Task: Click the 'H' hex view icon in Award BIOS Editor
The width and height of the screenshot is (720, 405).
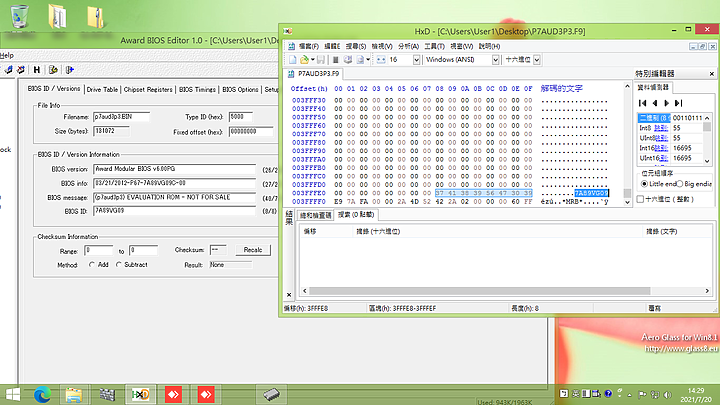Action: click(37, 70)
